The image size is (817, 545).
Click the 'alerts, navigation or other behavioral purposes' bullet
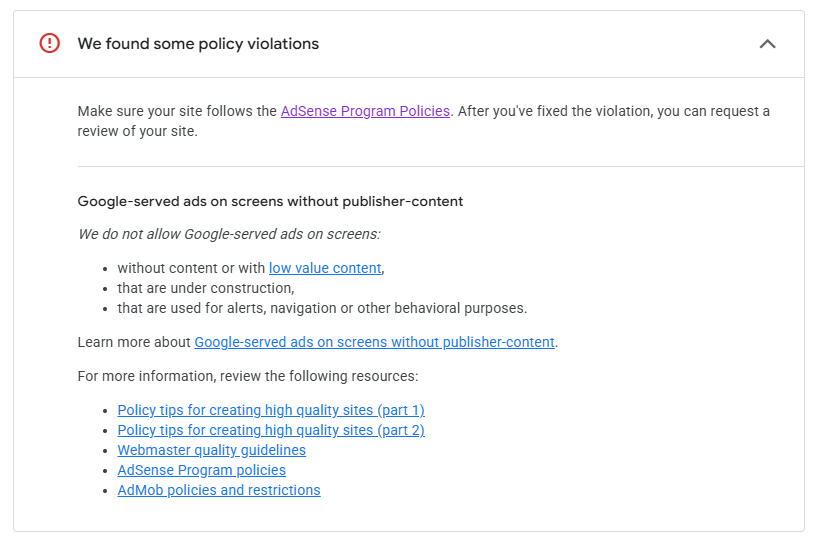point(322,308)
